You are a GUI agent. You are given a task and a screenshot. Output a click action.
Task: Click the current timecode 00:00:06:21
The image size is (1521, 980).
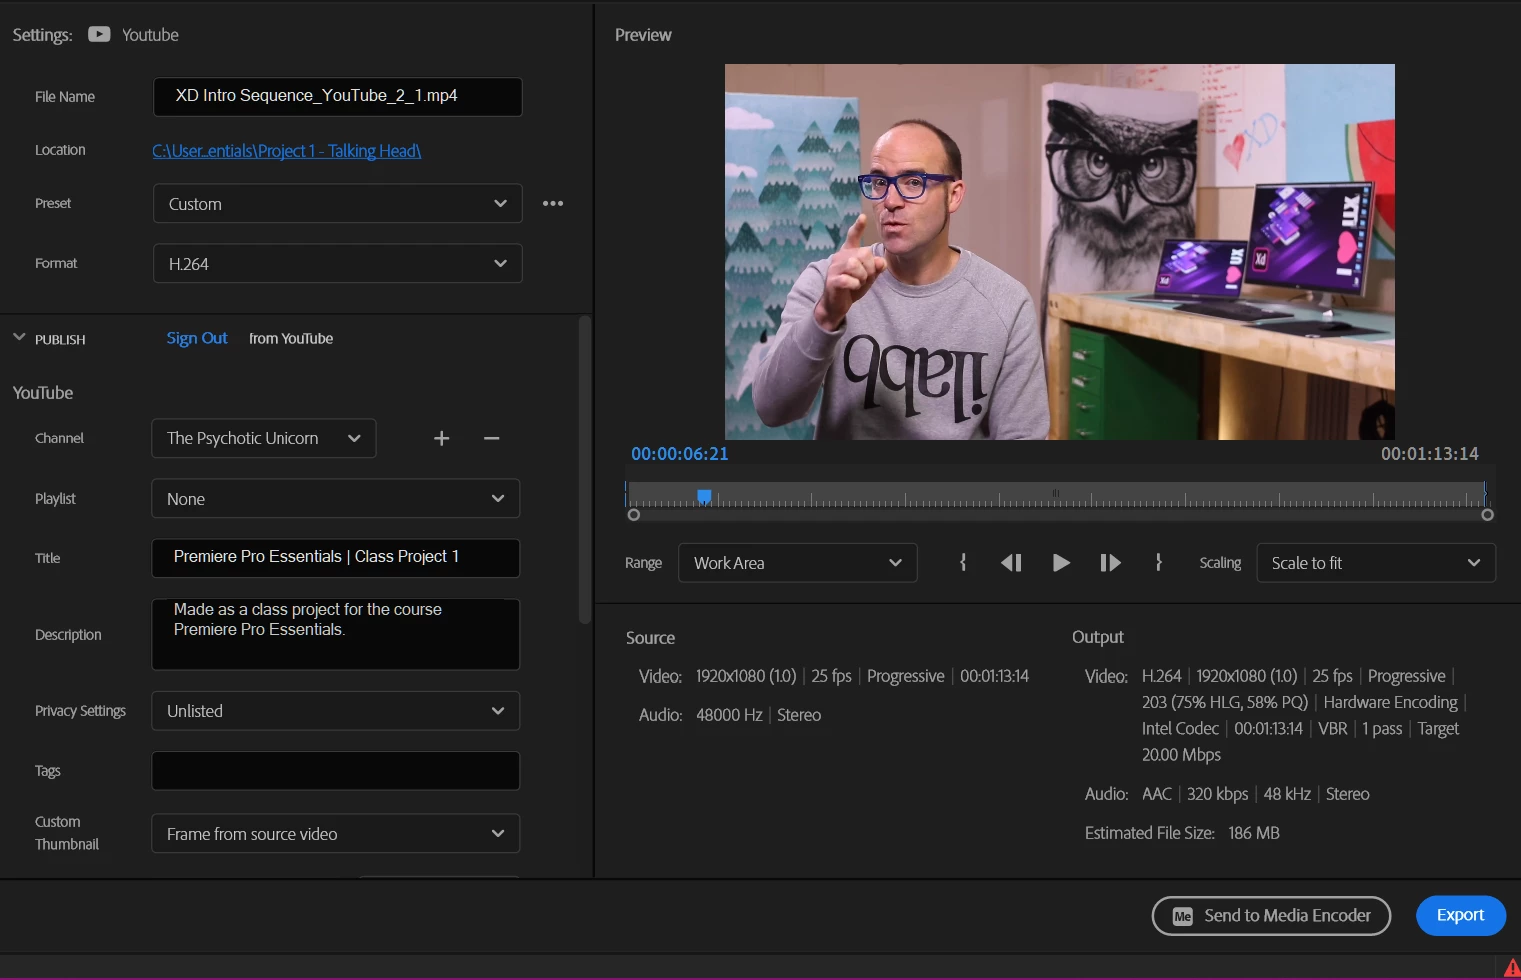(x=679, y=454)
